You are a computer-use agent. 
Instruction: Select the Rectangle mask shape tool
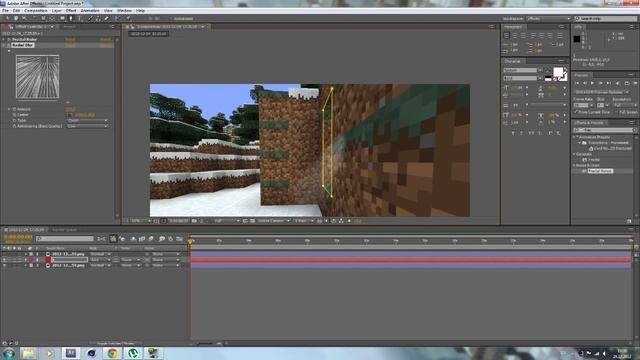pos(62,18)
